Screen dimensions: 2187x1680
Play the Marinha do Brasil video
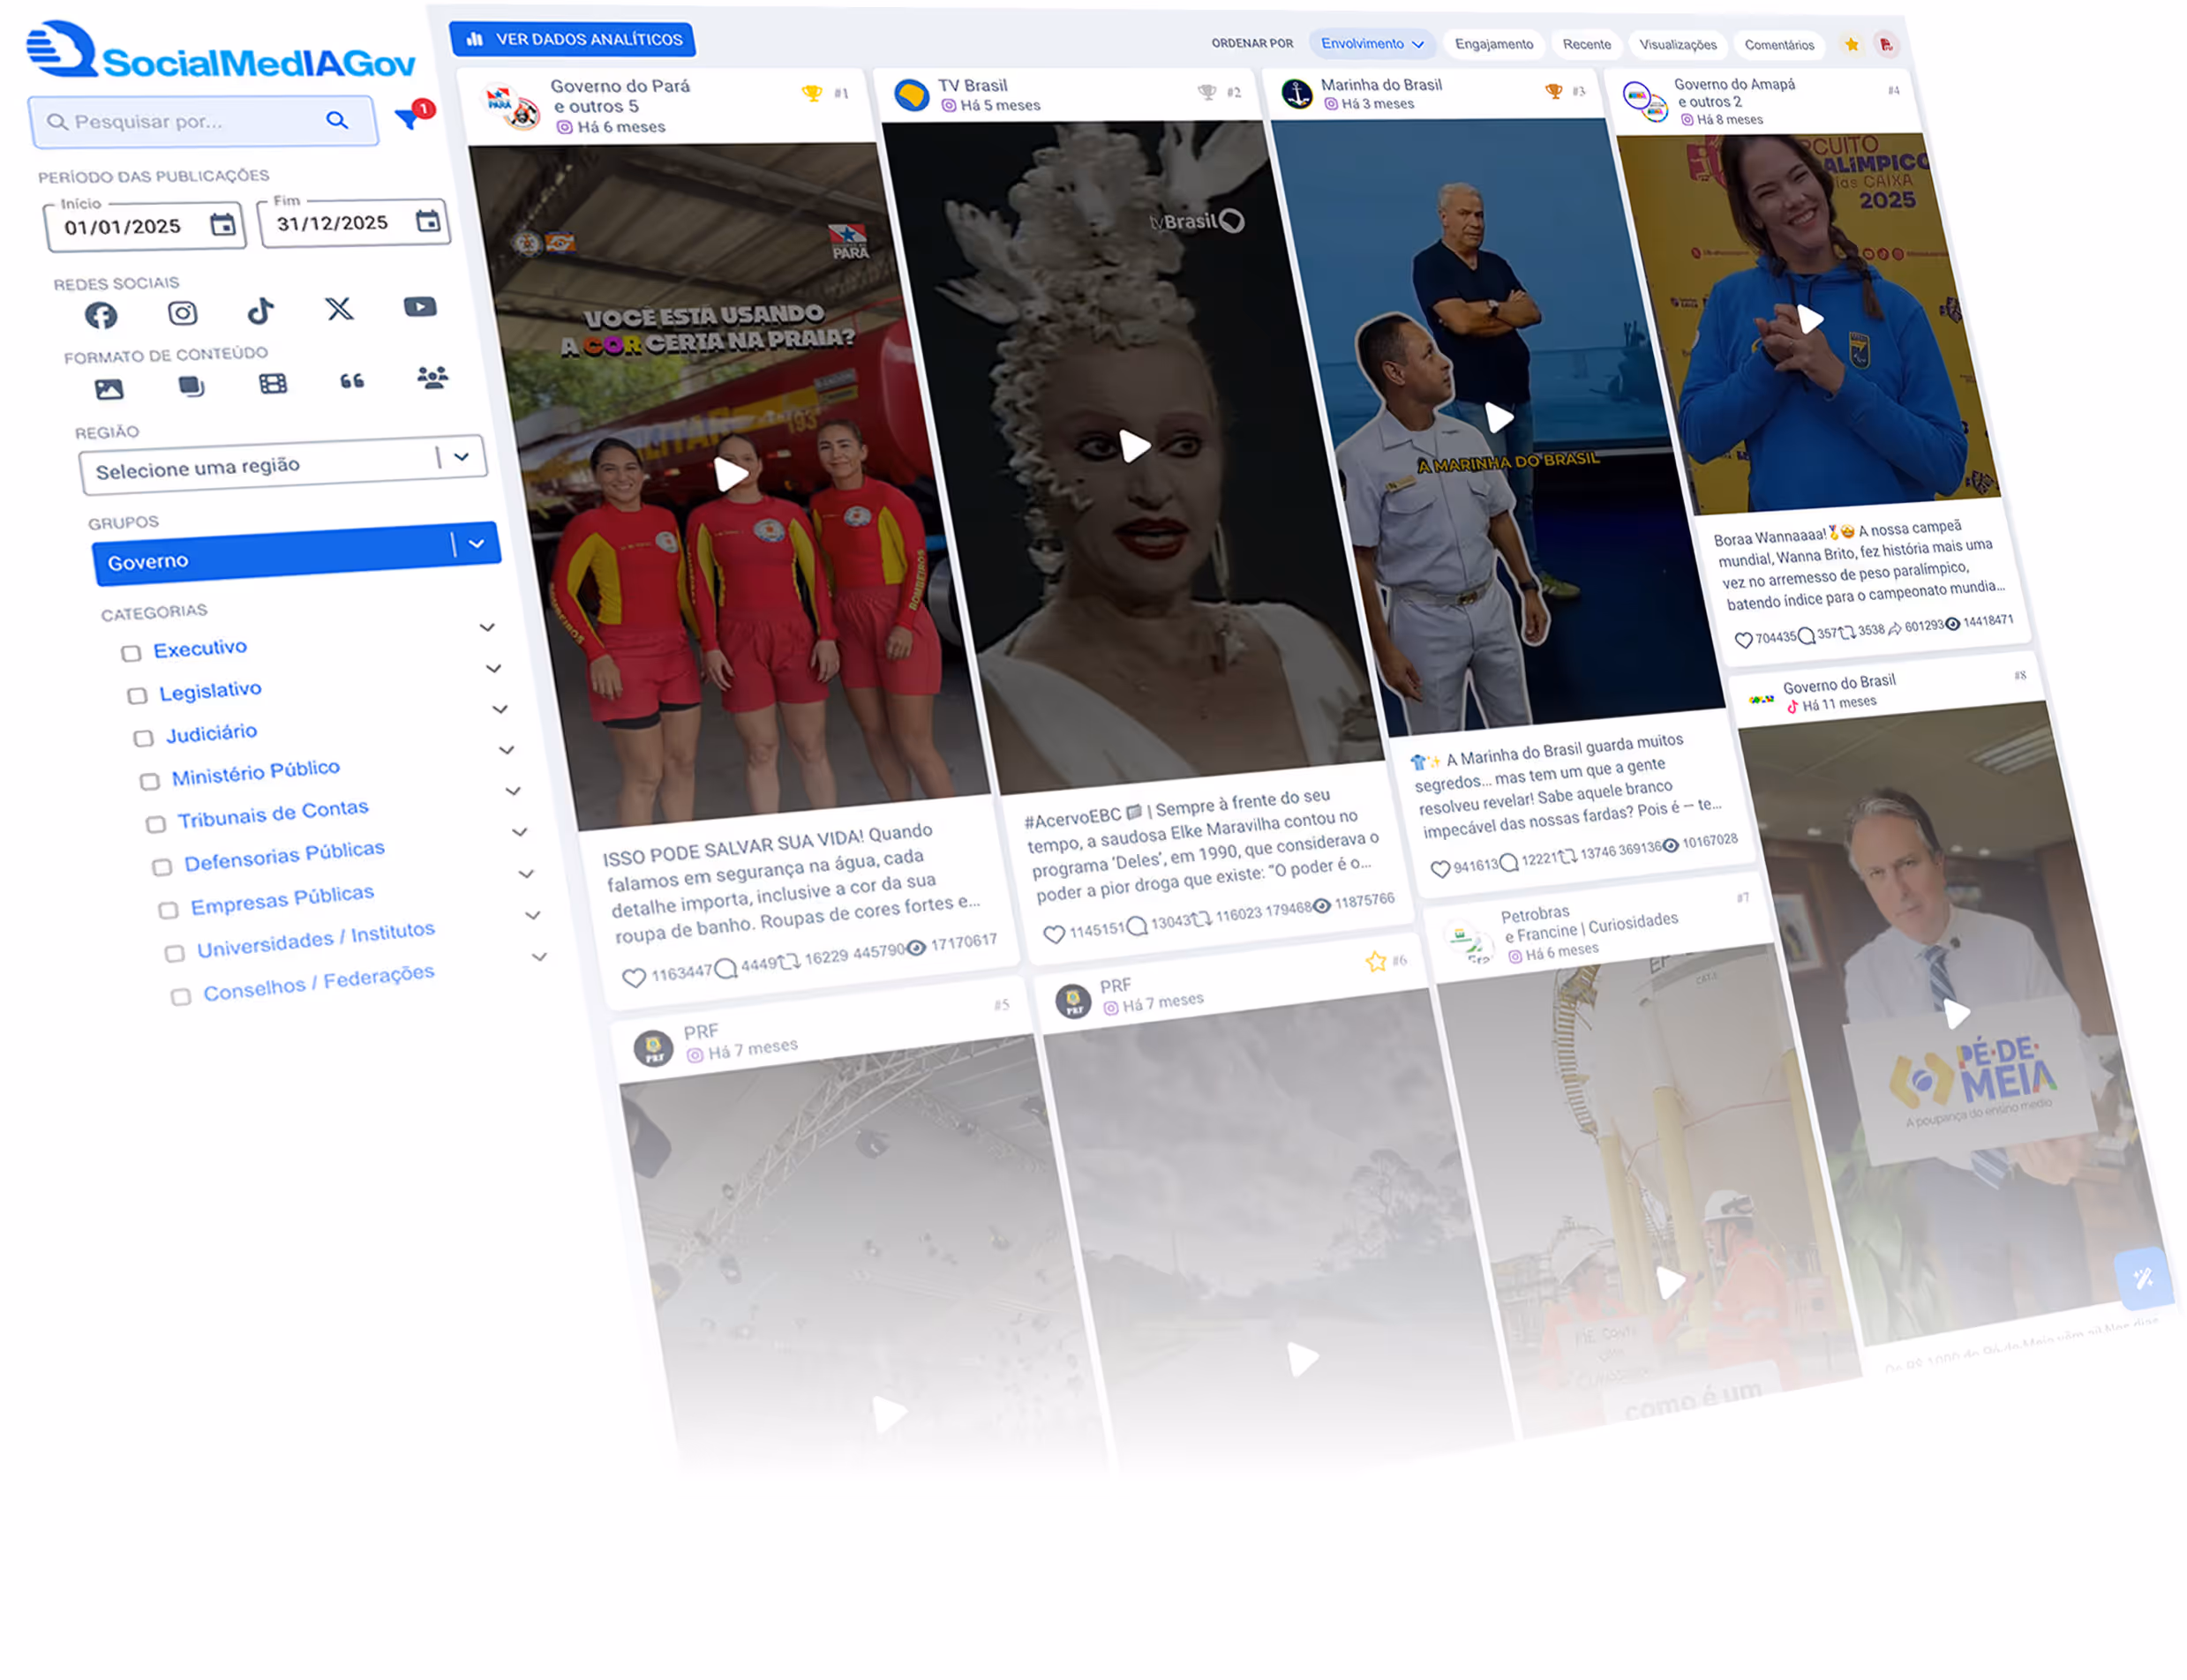point(1497,417)
